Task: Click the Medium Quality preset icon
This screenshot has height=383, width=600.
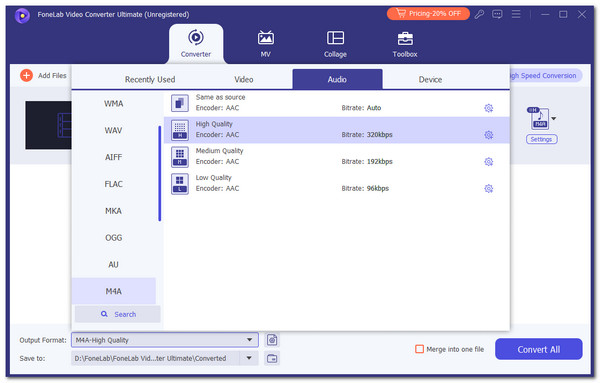Action: click(x=180, y=157)
